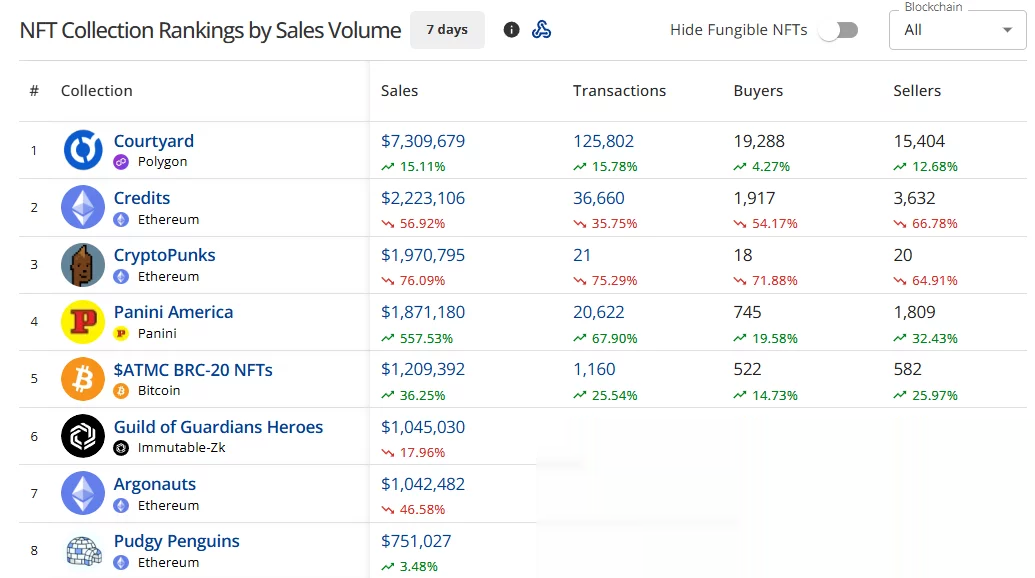Open the Argonauts collection link
The width and height of the screenshot is (1035, 578).
pyautogui.click(x=154, y=484)
